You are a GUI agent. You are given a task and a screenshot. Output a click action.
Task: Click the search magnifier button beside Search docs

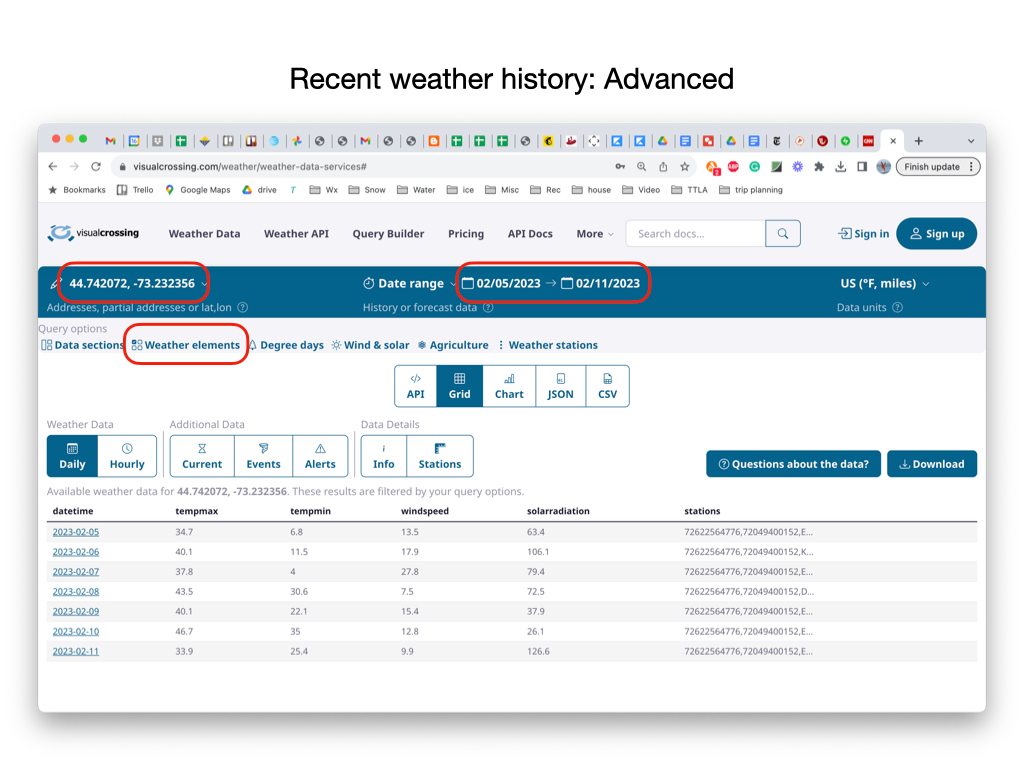pyautogui.click(x=783, y=234)
